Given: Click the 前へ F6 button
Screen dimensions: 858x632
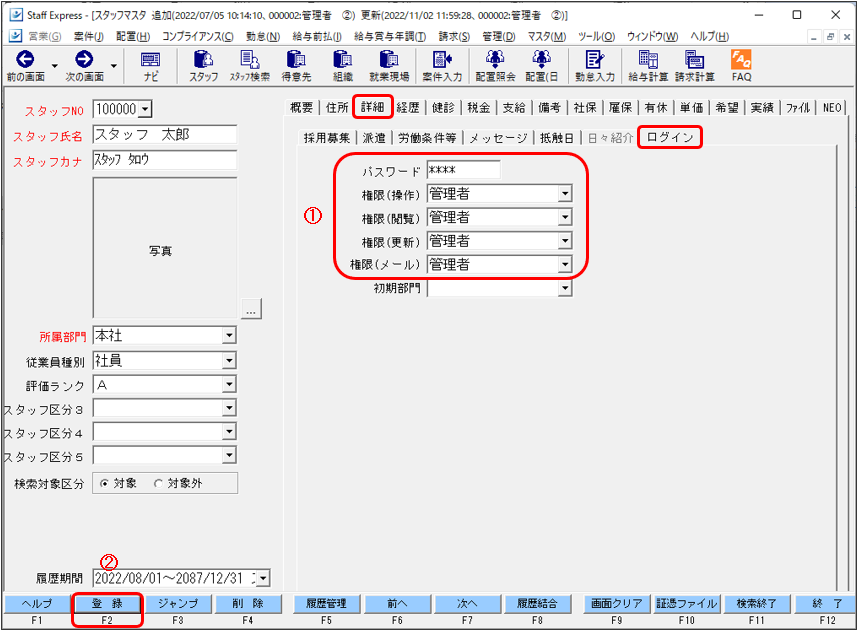Looking at the screenshot, I should coord(397,604).
